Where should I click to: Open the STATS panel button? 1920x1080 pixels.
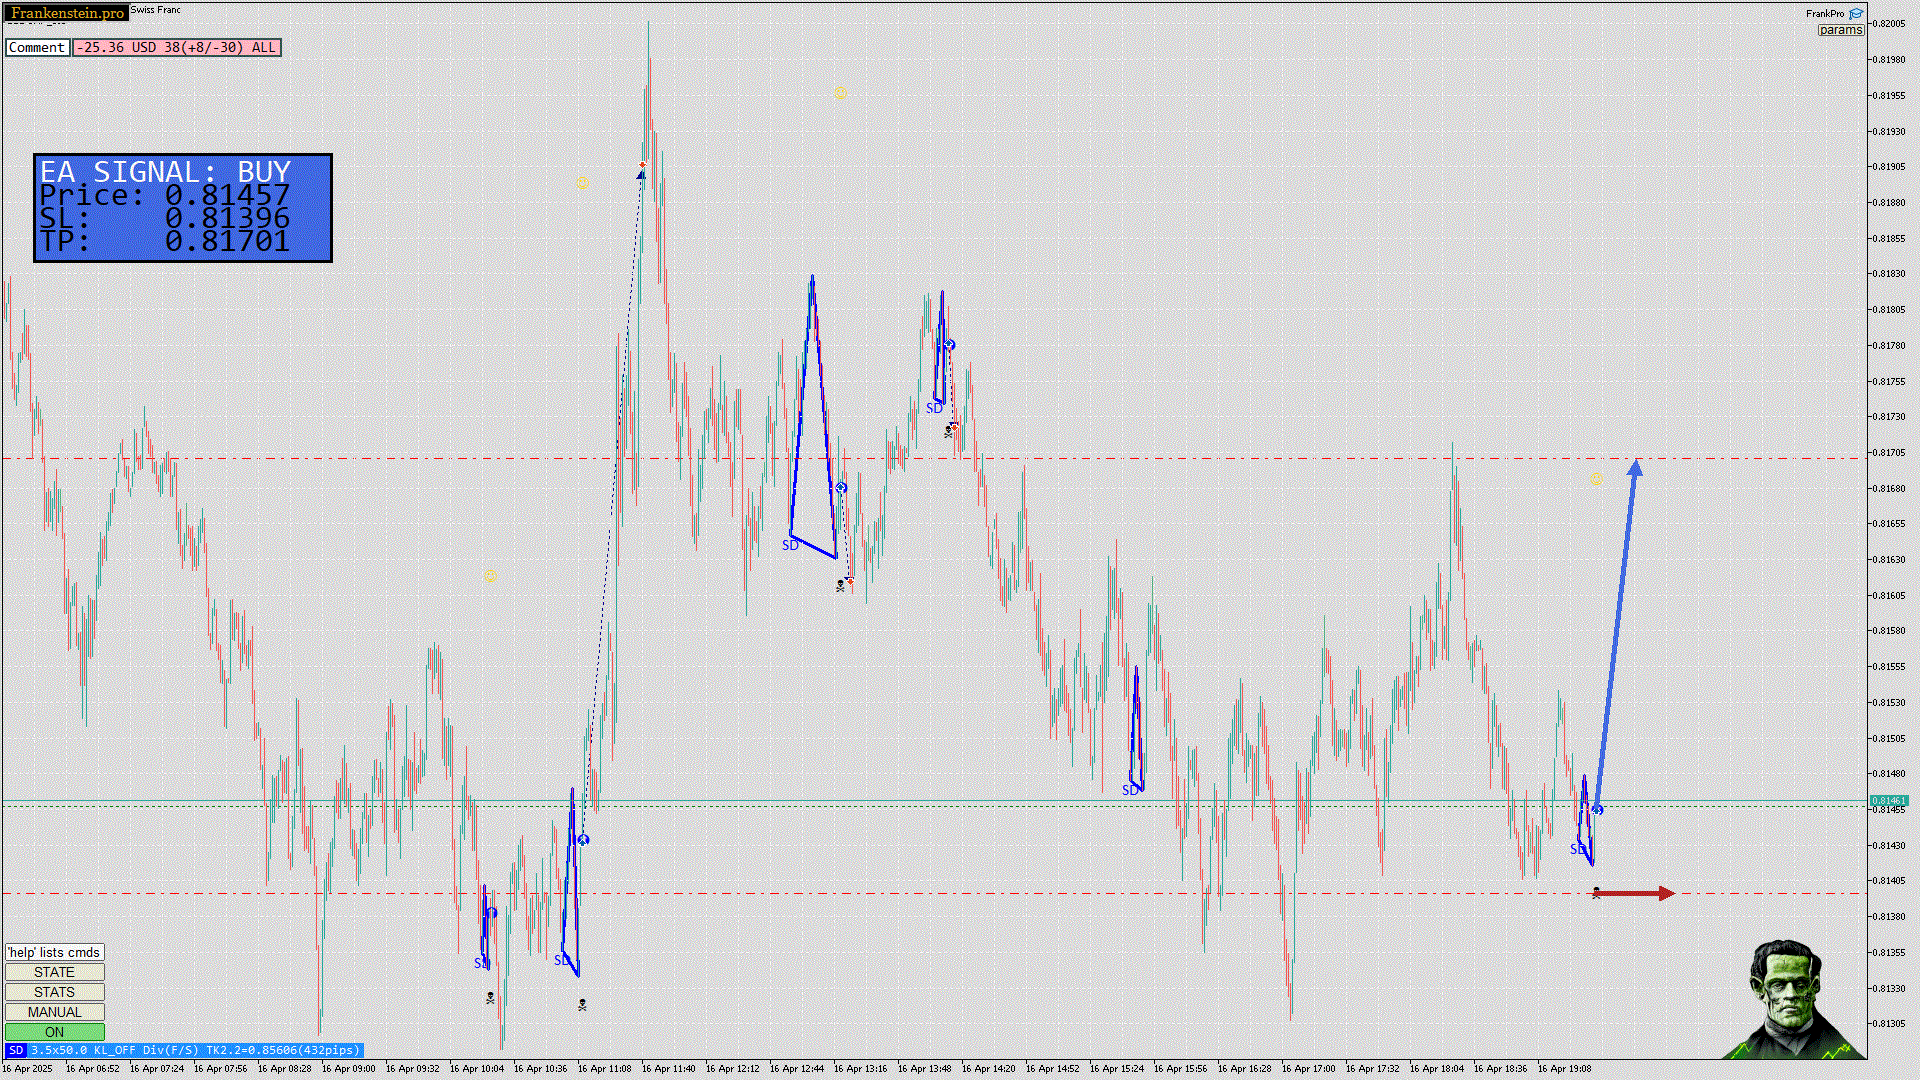pos(54,992)
